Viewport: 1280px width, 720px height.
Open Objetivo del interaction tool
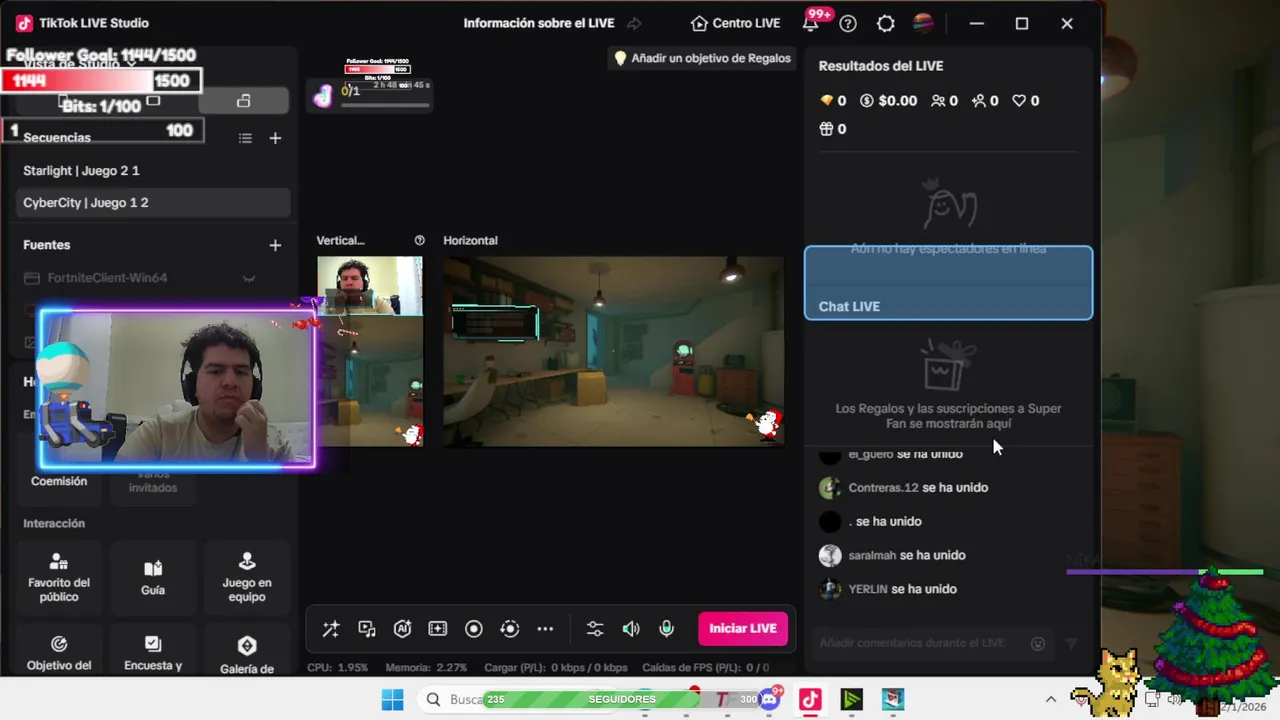[59, 652]
